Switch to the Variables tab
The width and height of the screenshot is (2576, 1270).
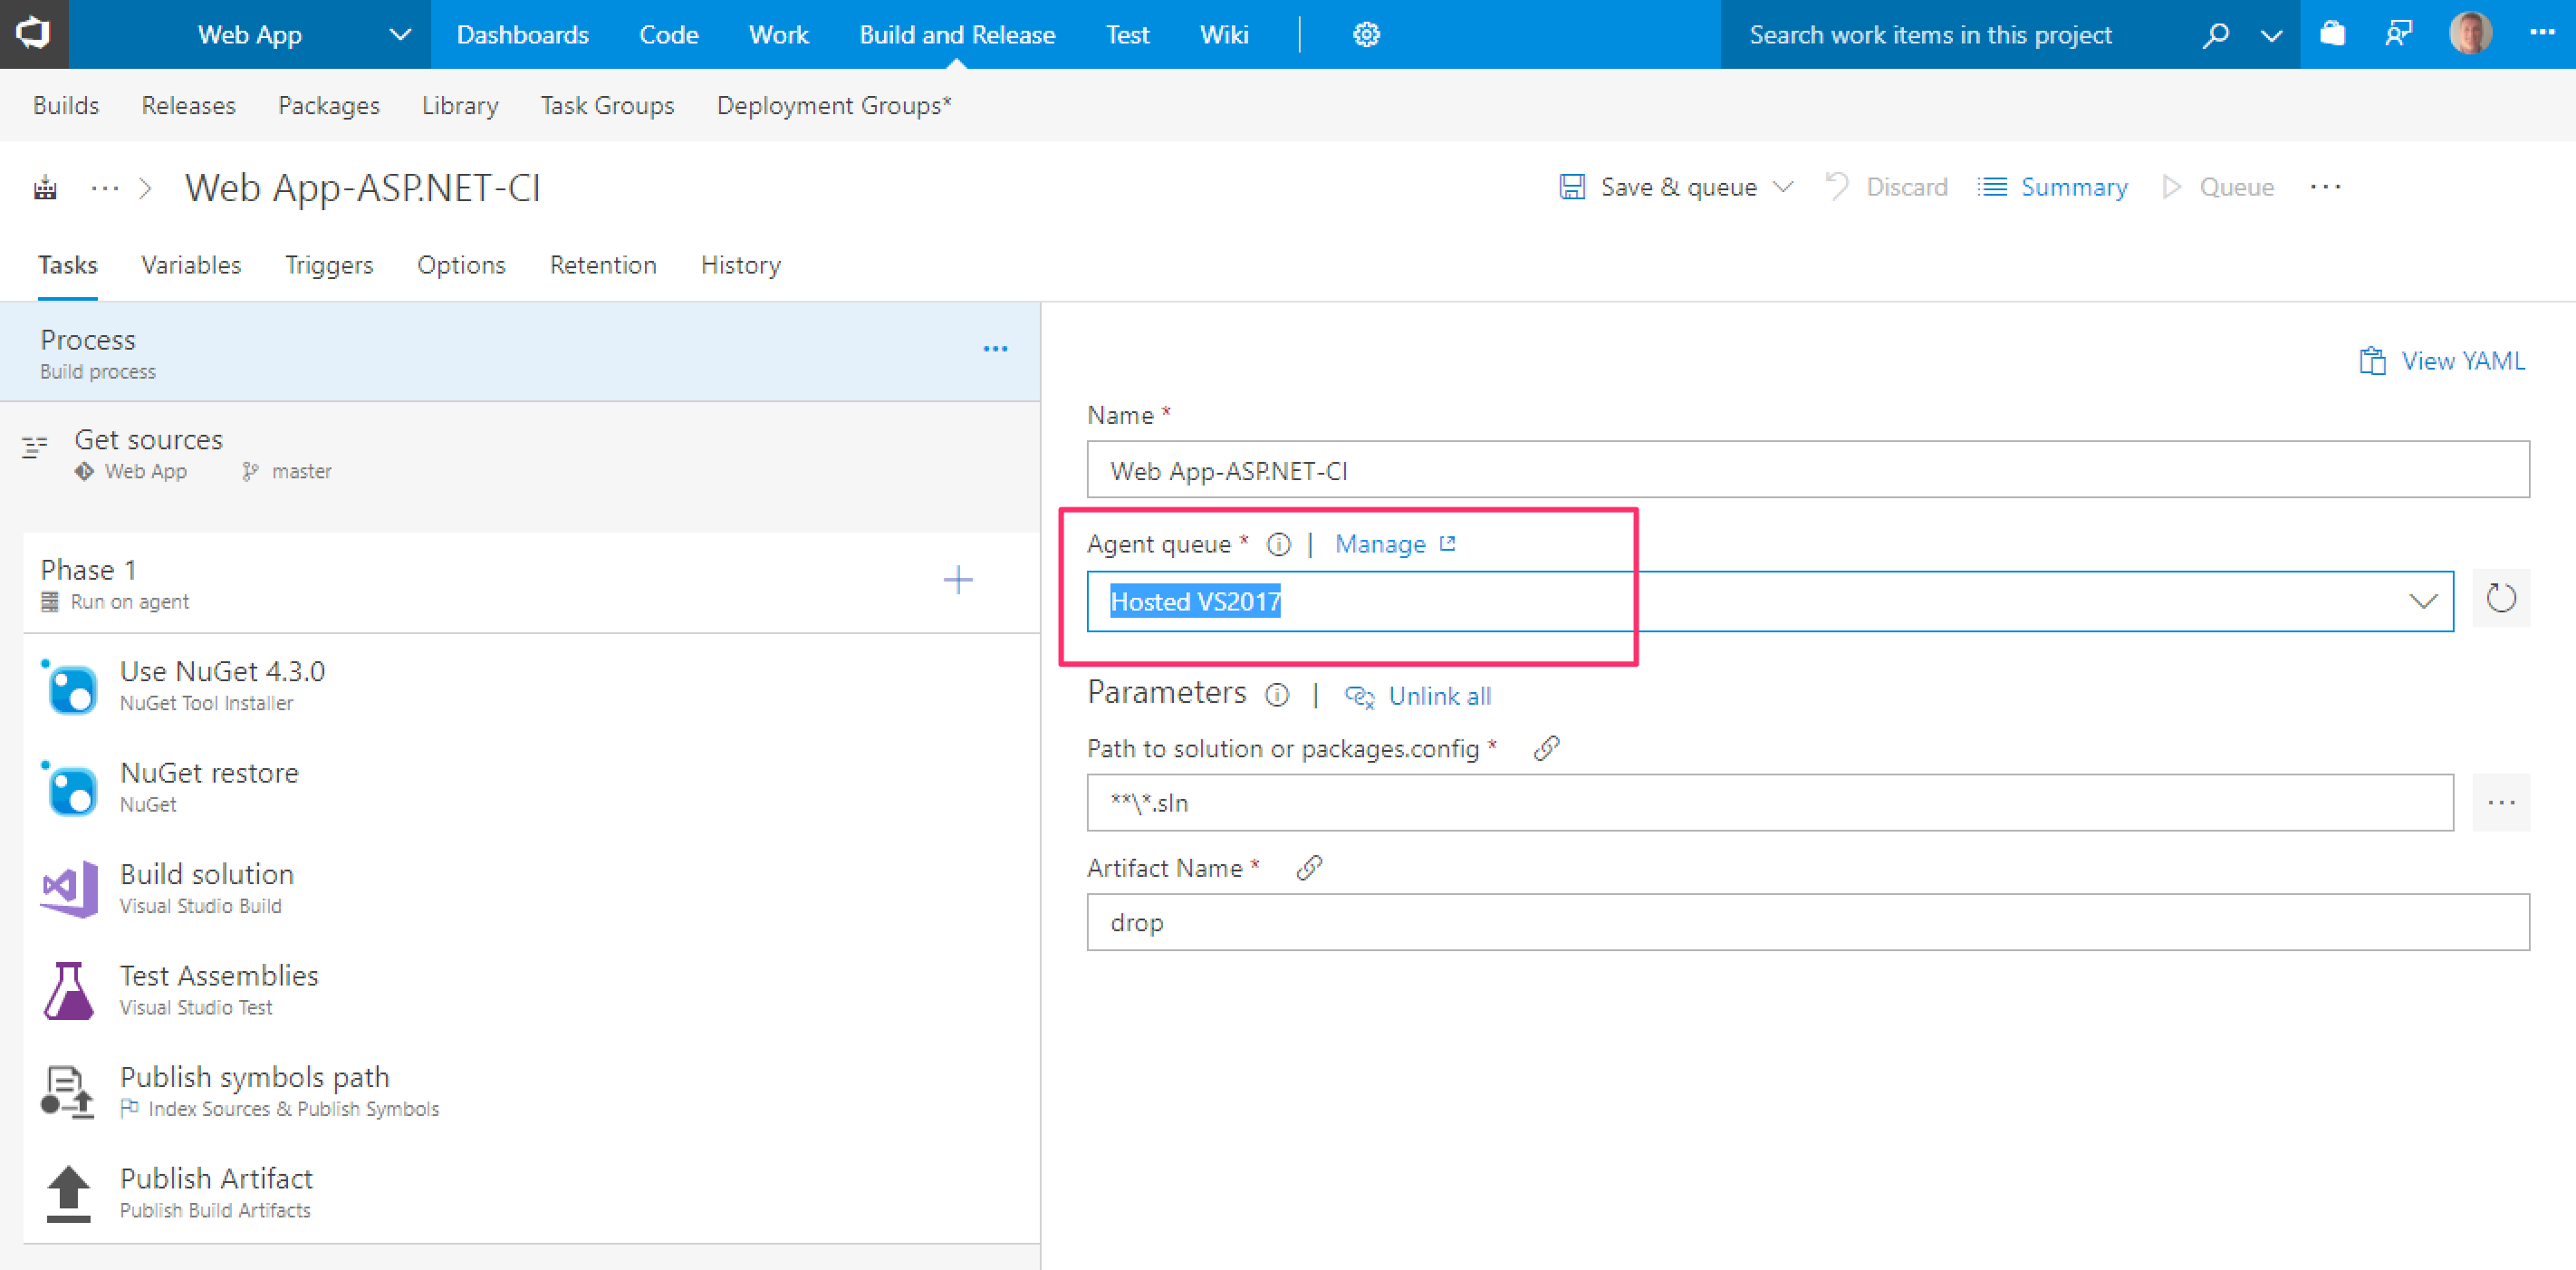pyautogui.click(x=191, y=265)
